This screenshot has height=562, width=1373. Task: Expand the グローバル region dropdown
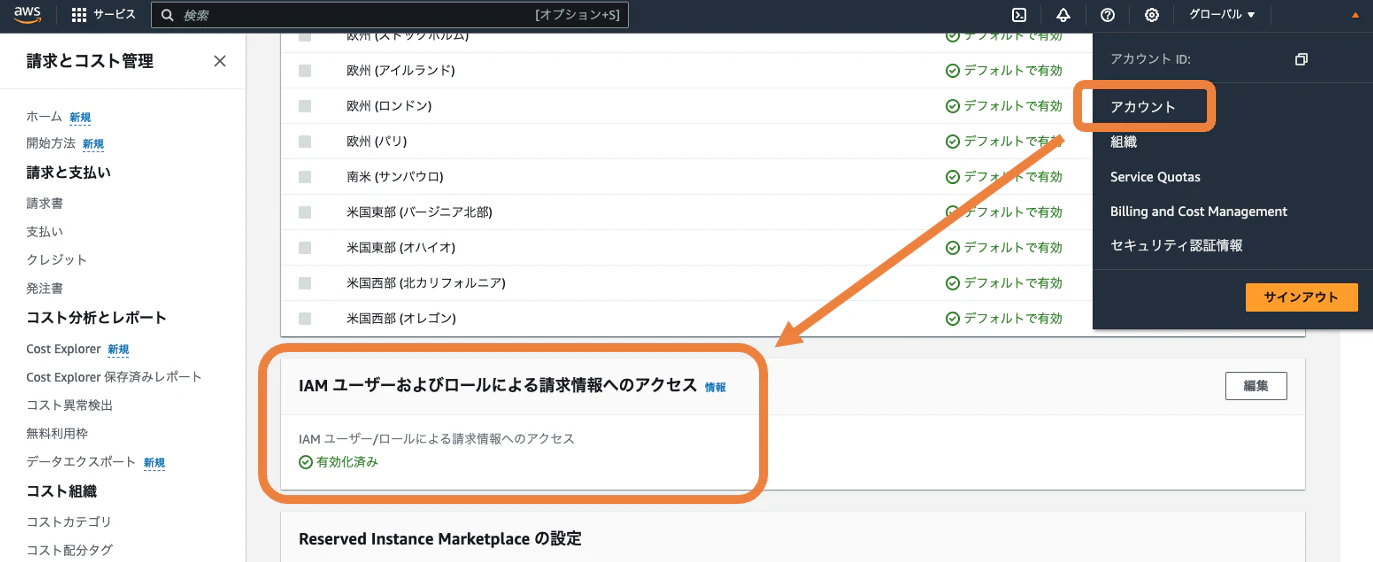pyautogui.click(x=1222, y=15)
